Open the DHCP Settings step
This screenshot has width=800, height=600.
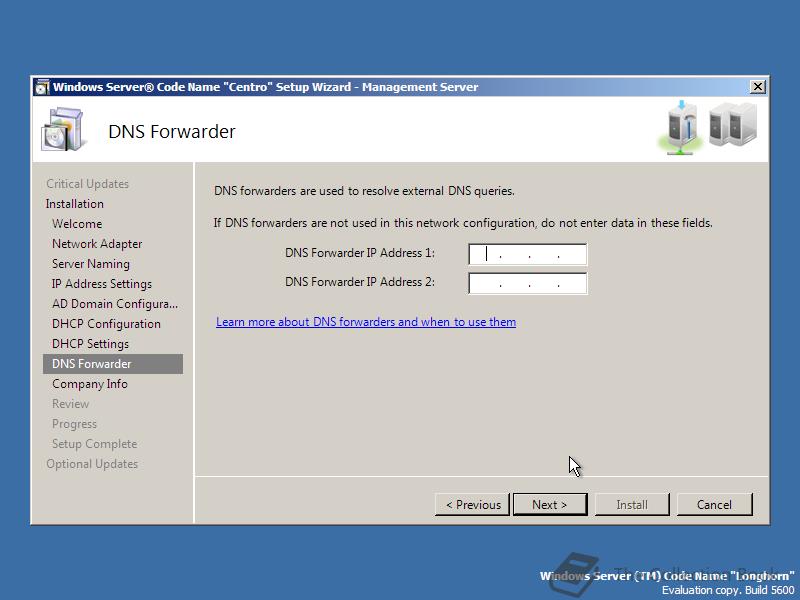point(90,344)
